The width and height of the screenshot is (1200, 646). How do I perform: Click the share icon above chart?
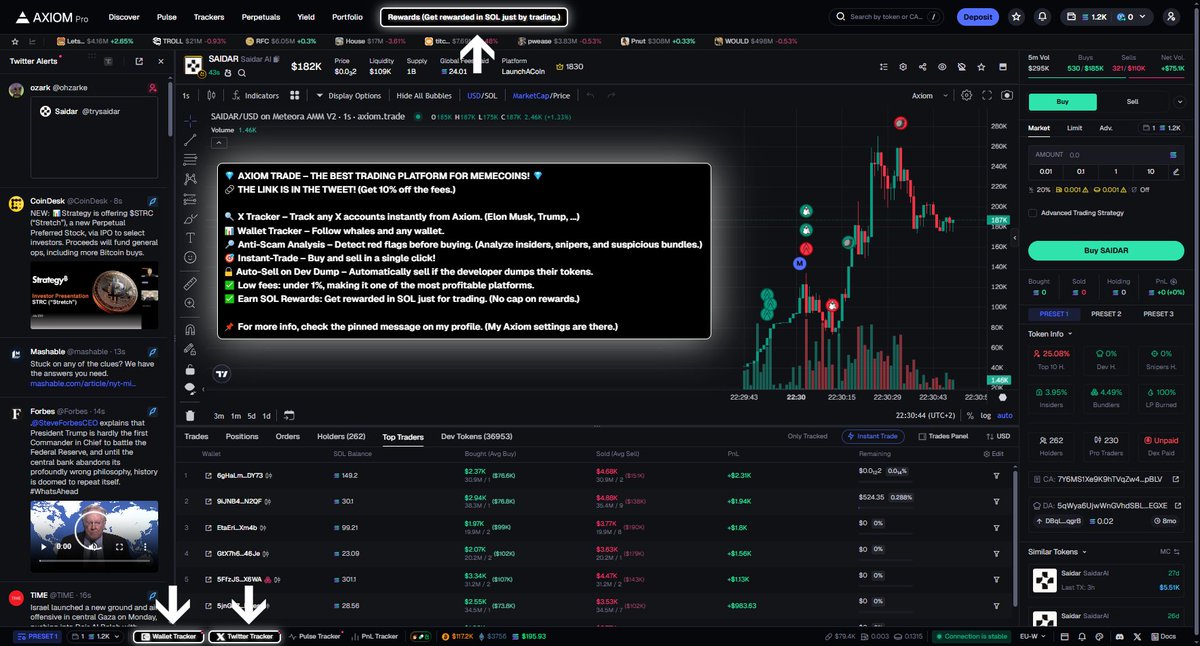click(x=921, y=67)
